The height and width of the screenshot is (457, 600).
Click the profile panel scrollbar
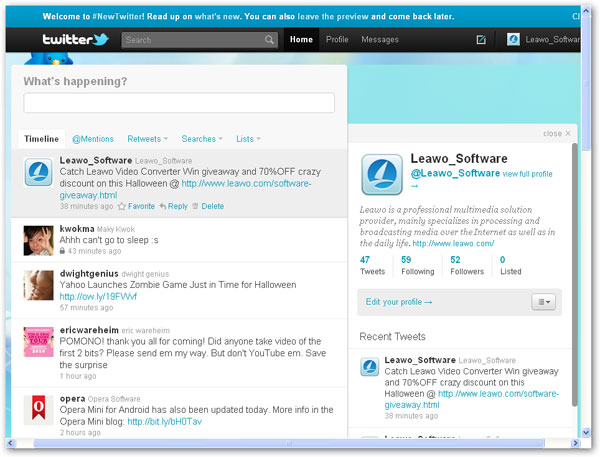[x=574, y=274]
